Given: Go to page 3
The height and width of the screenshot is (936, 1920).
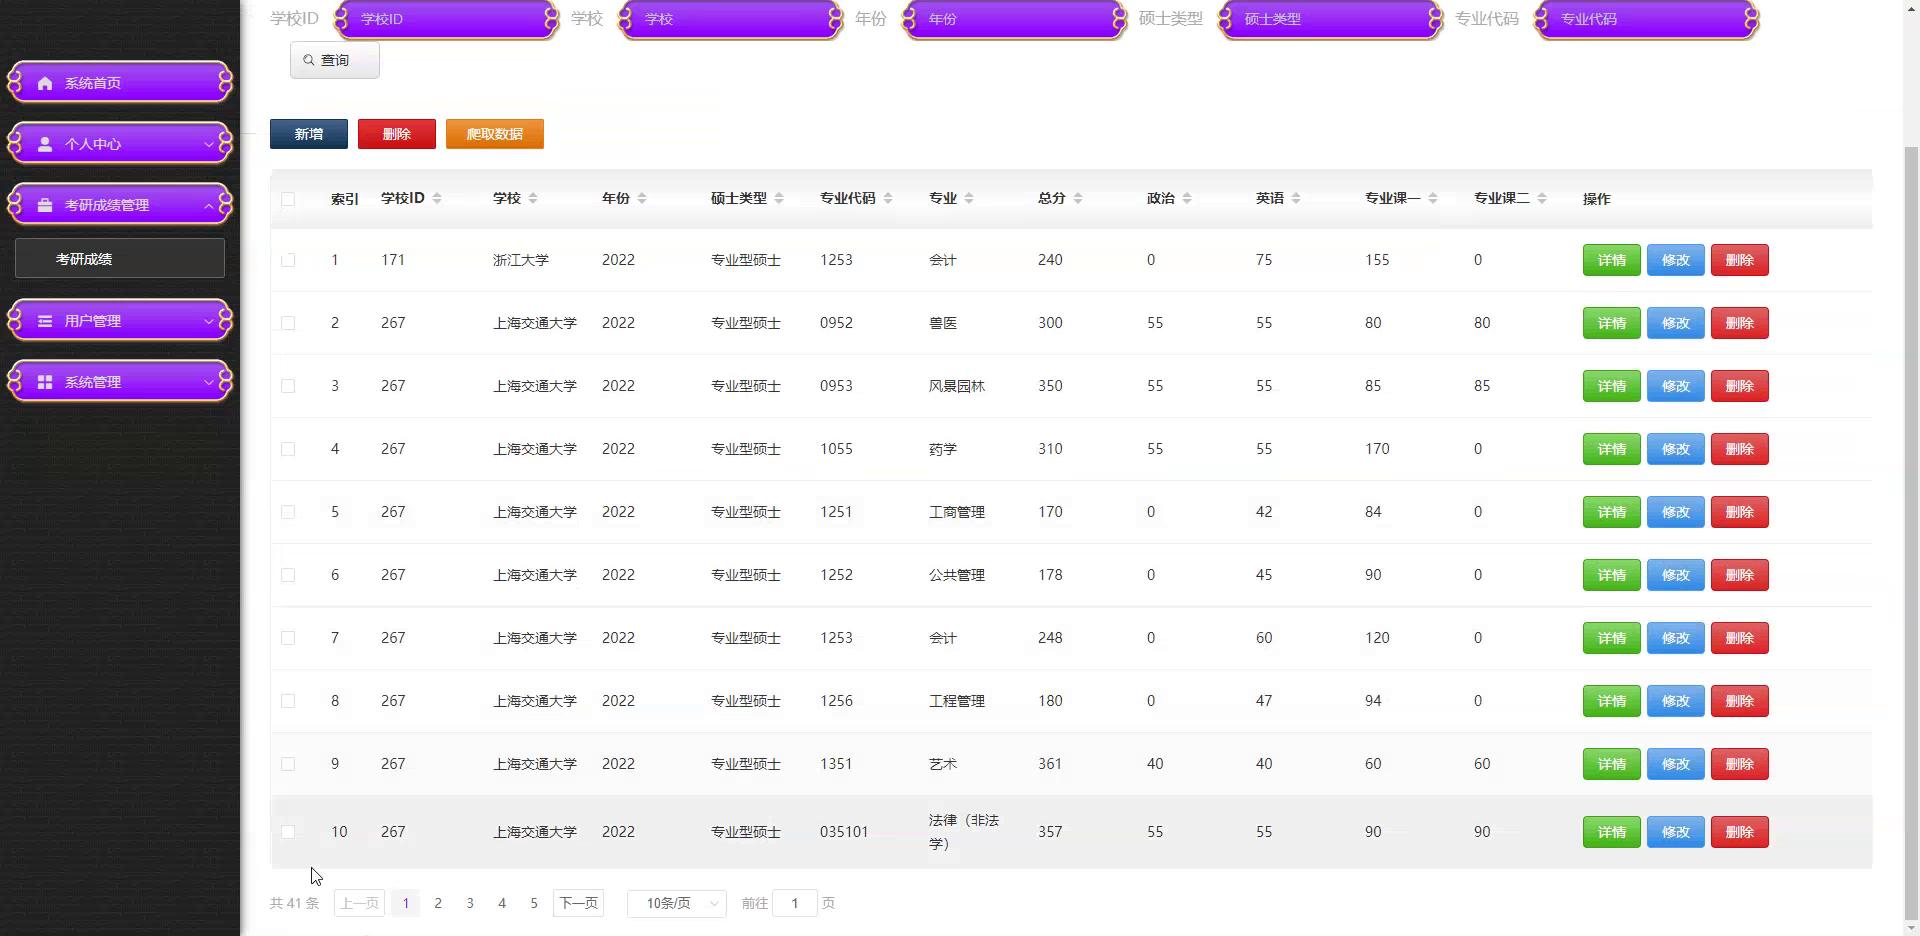Looking at the screenshot, I should (470, 903).
